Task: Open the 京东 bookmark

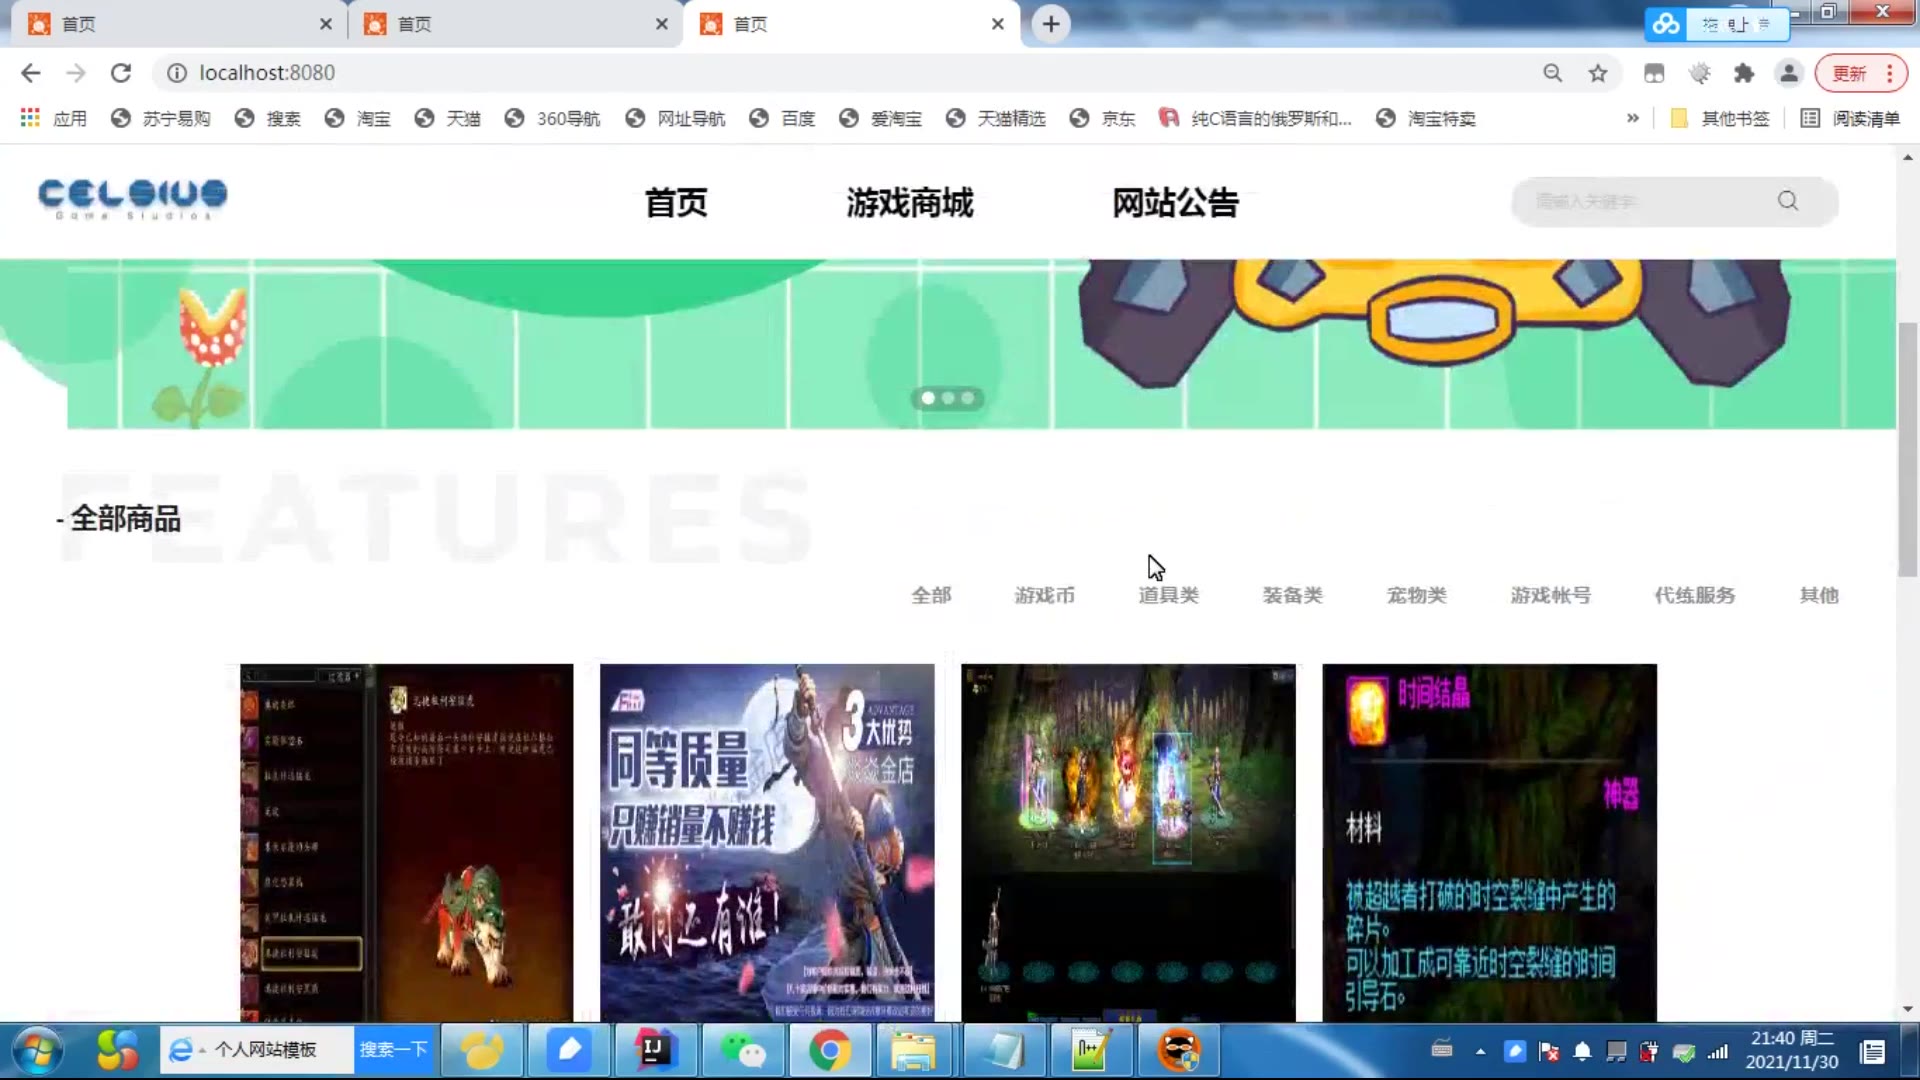Action: click(1103, 118)
